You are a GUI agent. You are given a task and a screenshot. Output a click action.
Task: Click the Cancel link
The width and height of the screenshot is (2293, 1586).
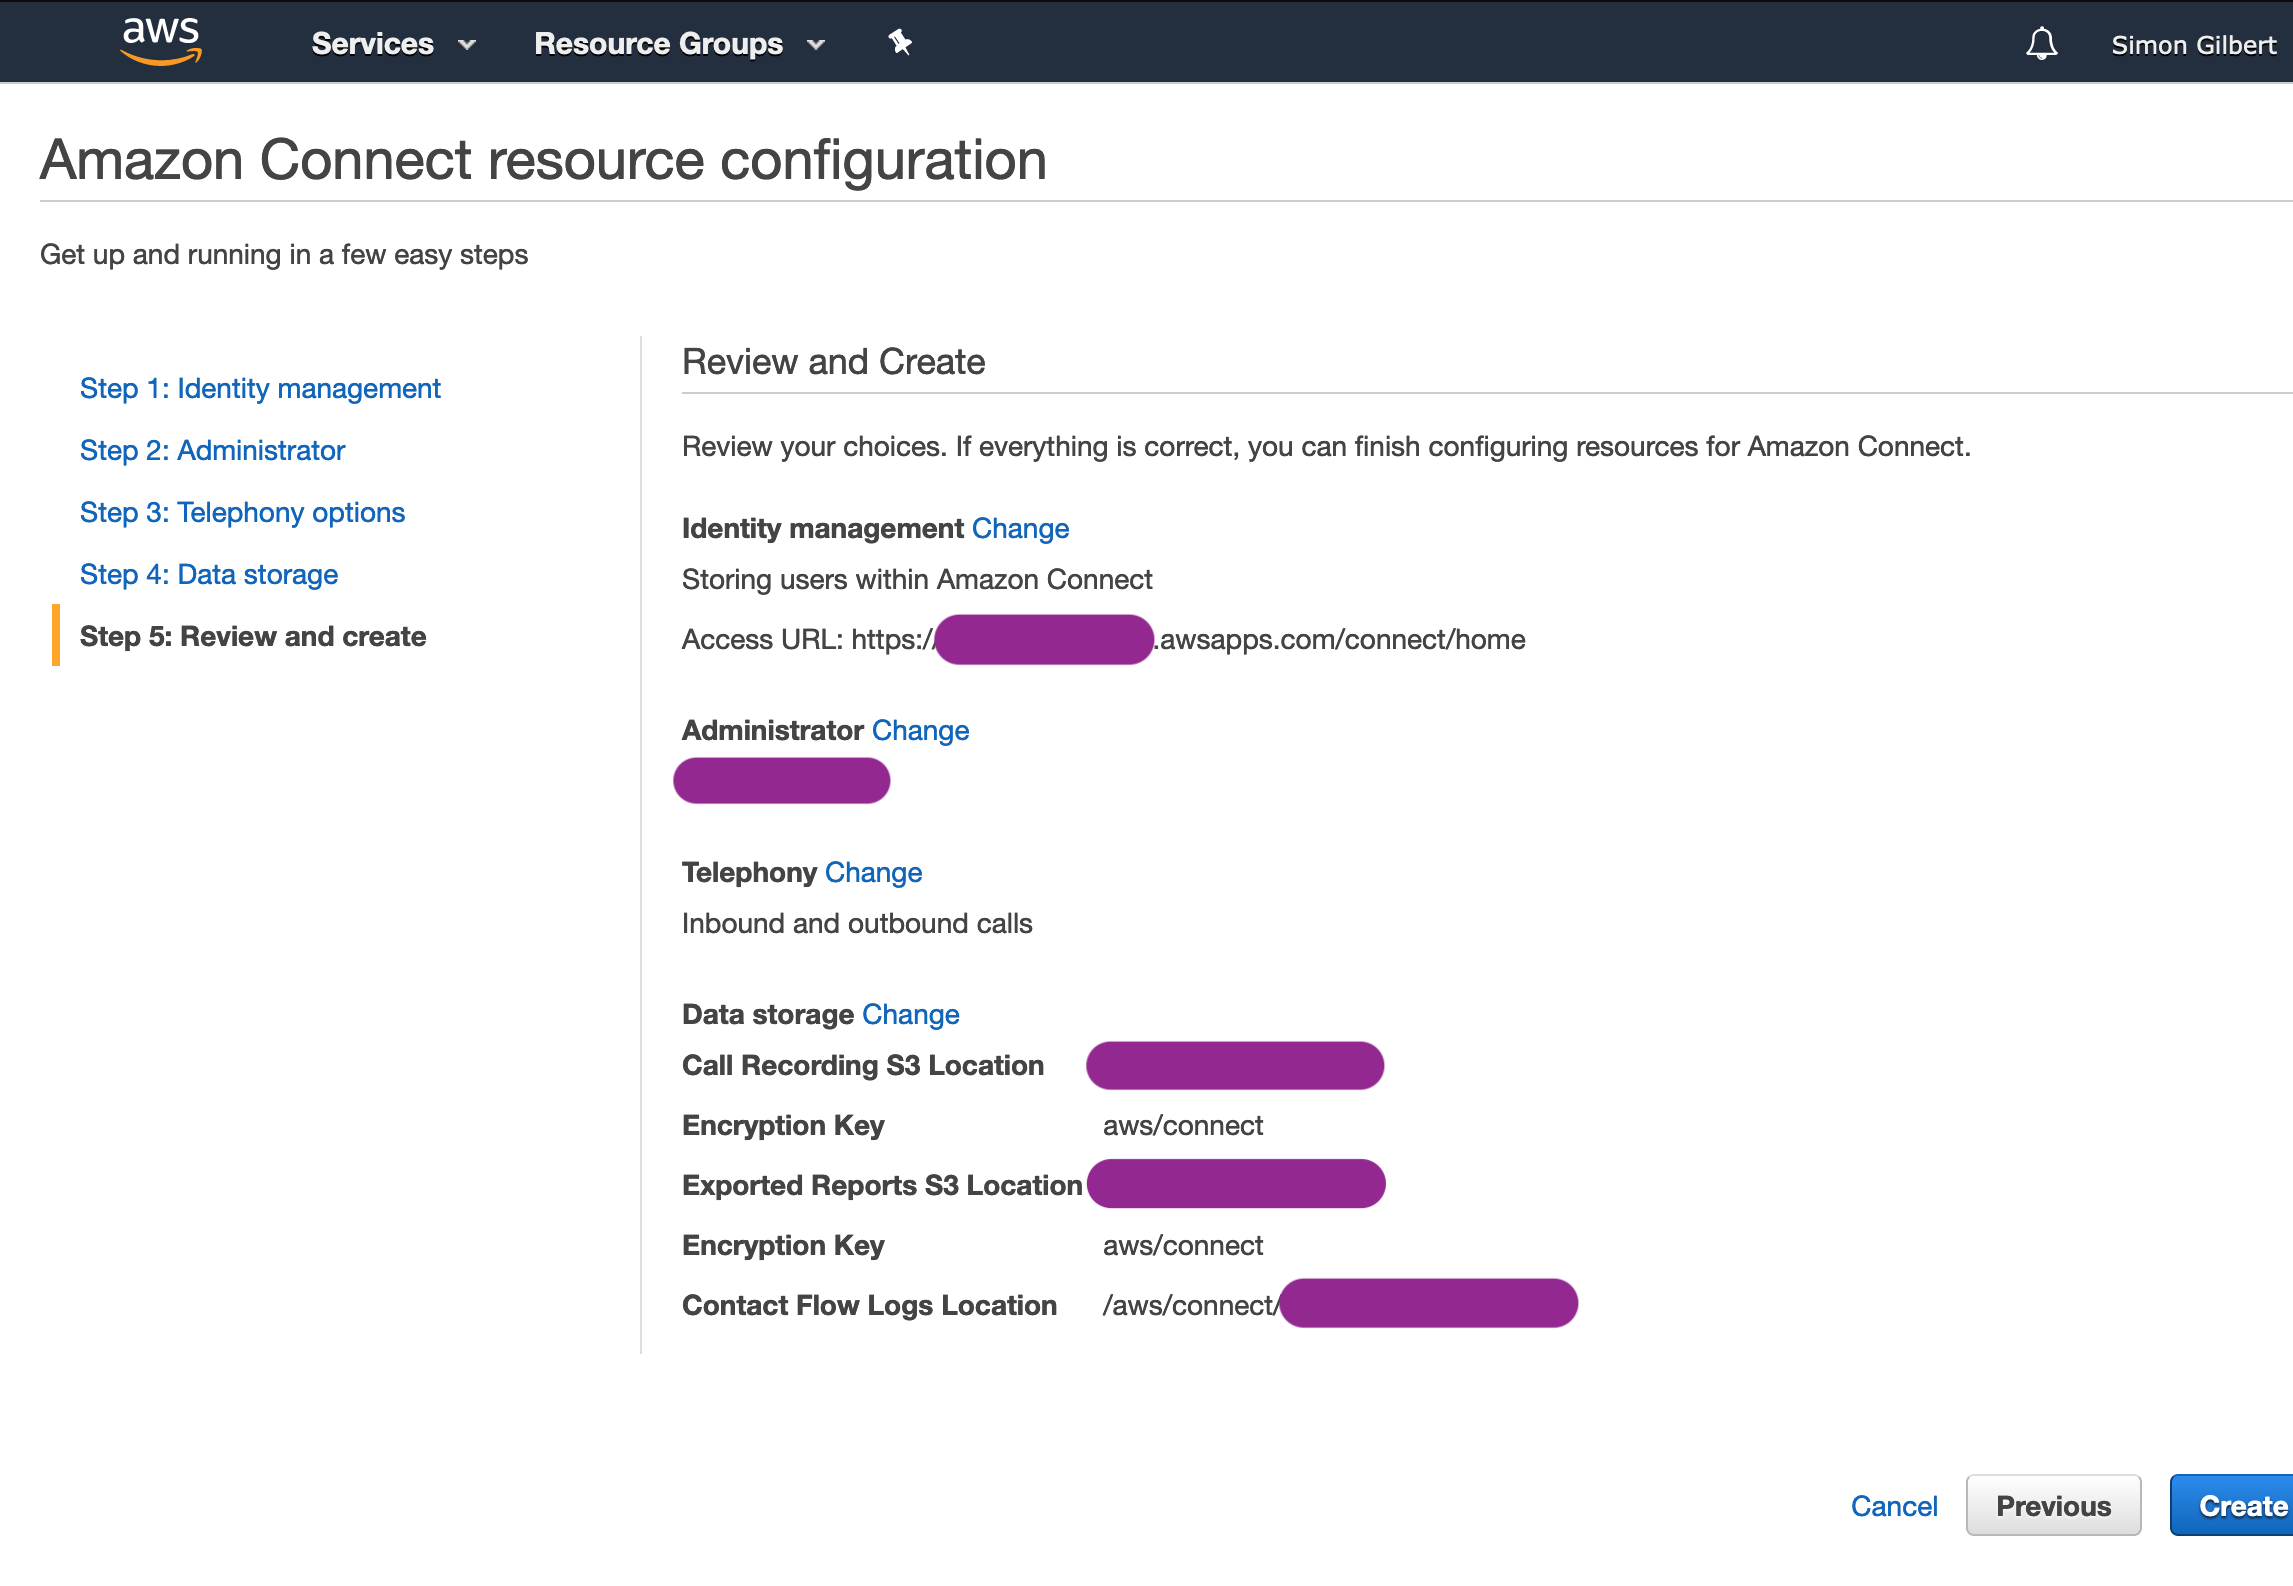click(x=1894, y=1506)
